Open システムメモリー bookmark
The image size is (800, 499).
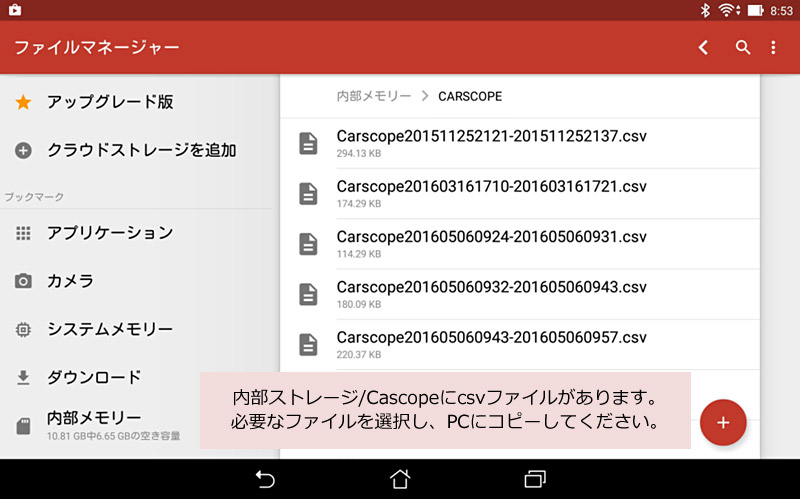pos(110,330)
